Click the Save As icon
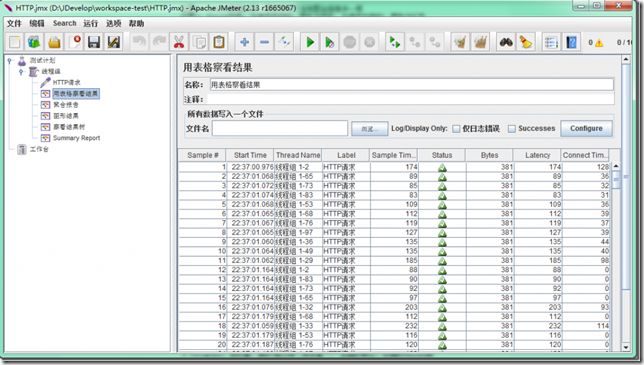644x365 pixels. [x=114, y=42]
